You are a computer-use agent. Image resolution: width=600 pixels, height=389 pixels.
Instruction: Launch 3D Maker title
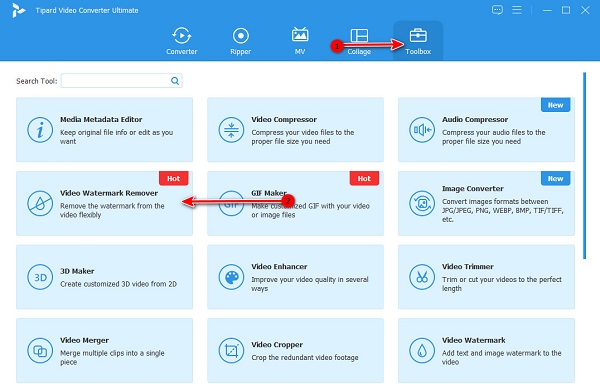77,271
